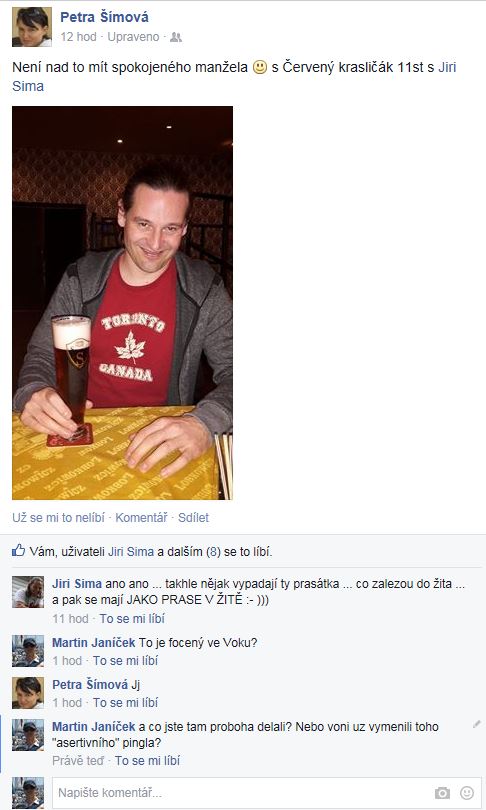Click the thumbs-up likes icon
Viewport: 486px width, 810px height.
click(x=19, y=551)
